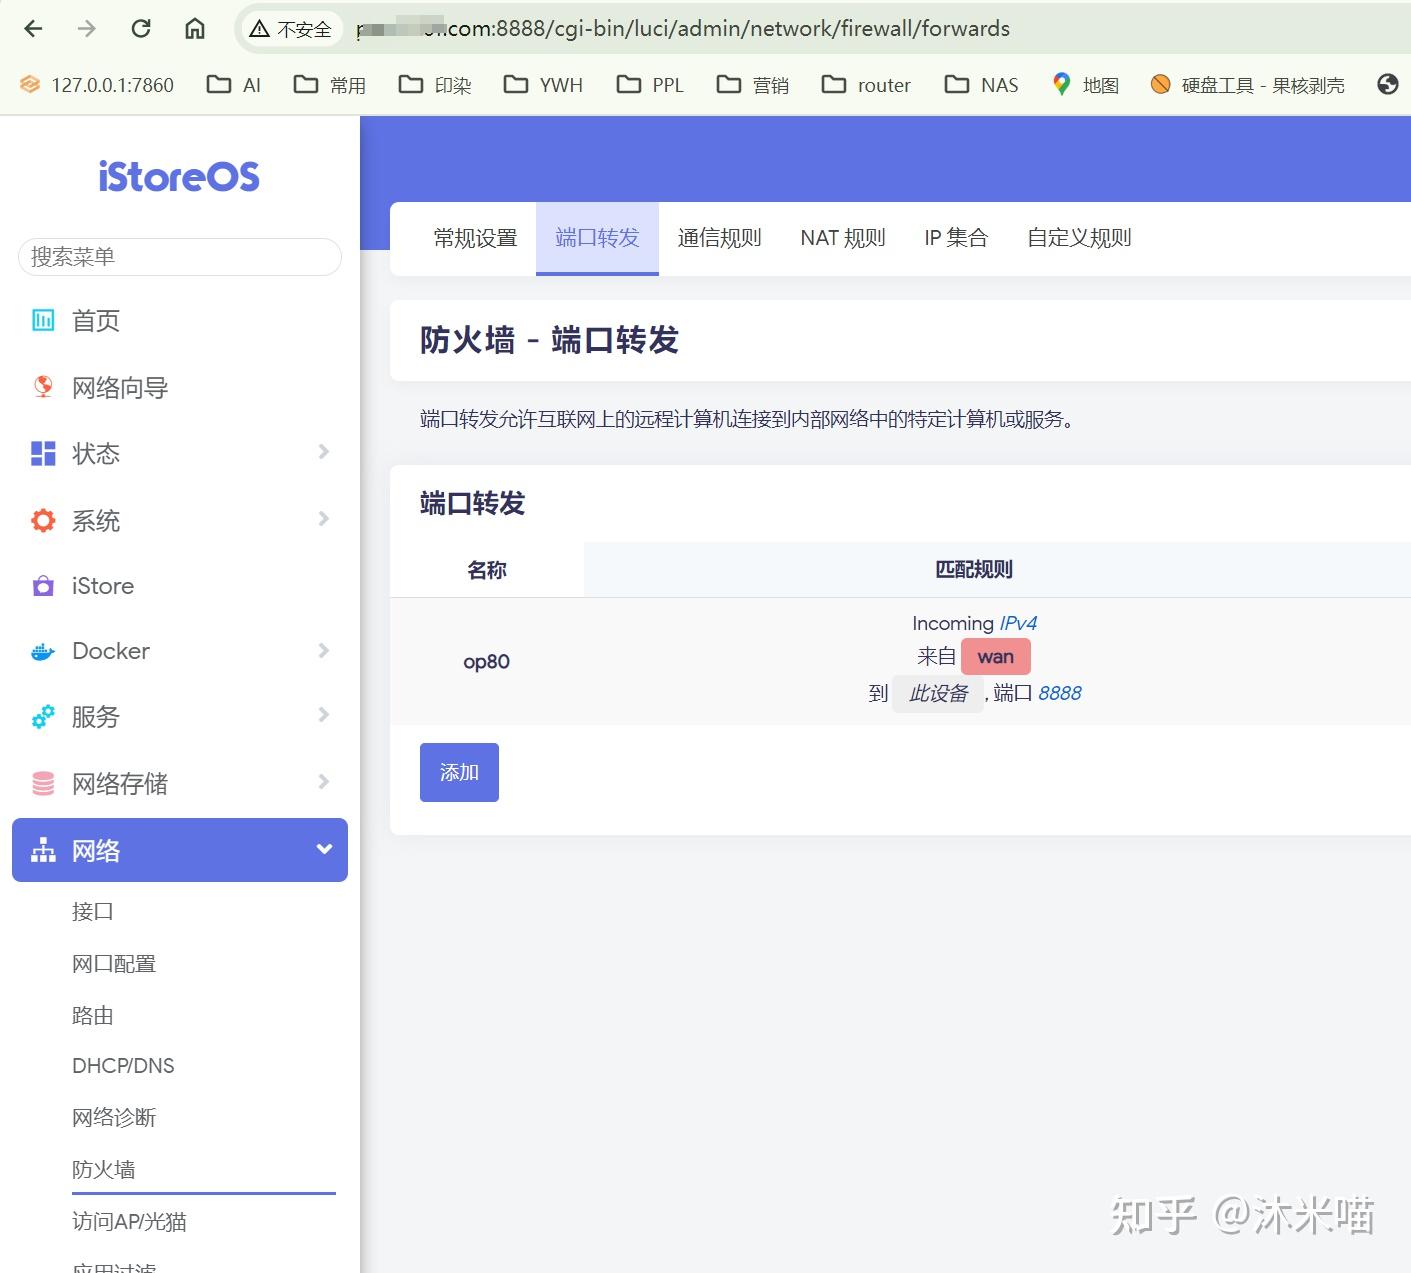The height and width of the screenshot is (1273, 1411).
Task: Open the NAT 规则 tab
Action: coord(843,237)
